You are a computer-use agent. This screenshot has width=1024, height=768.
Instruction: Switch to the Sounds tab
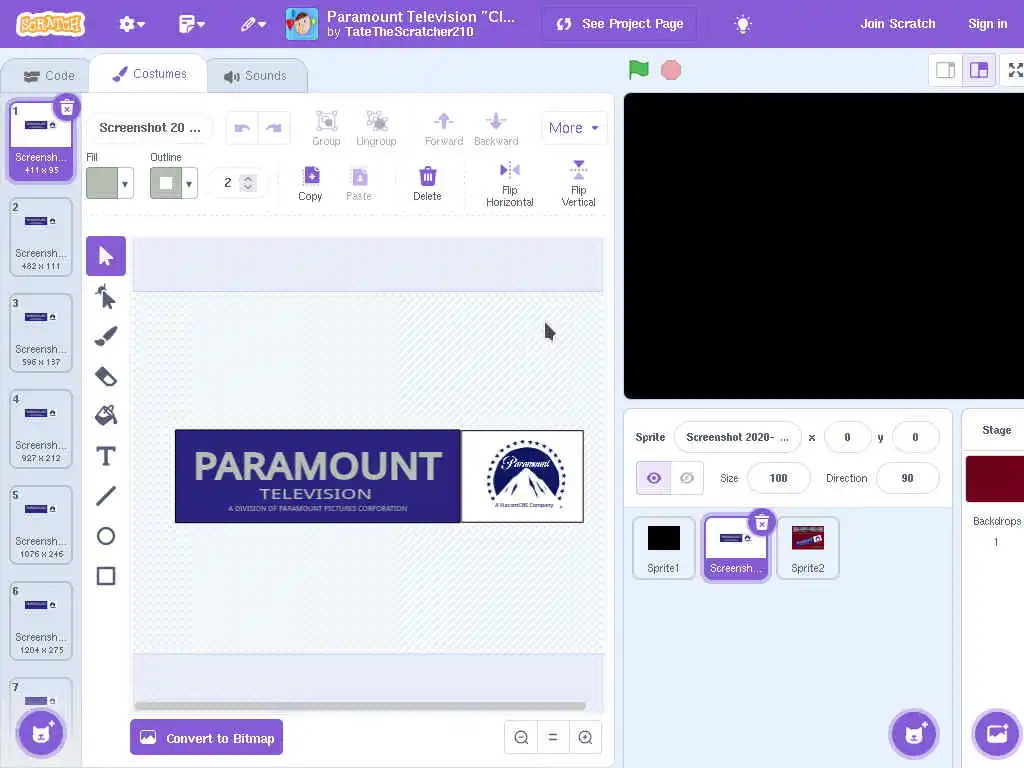pyautogui.click(x=255, y=76)
